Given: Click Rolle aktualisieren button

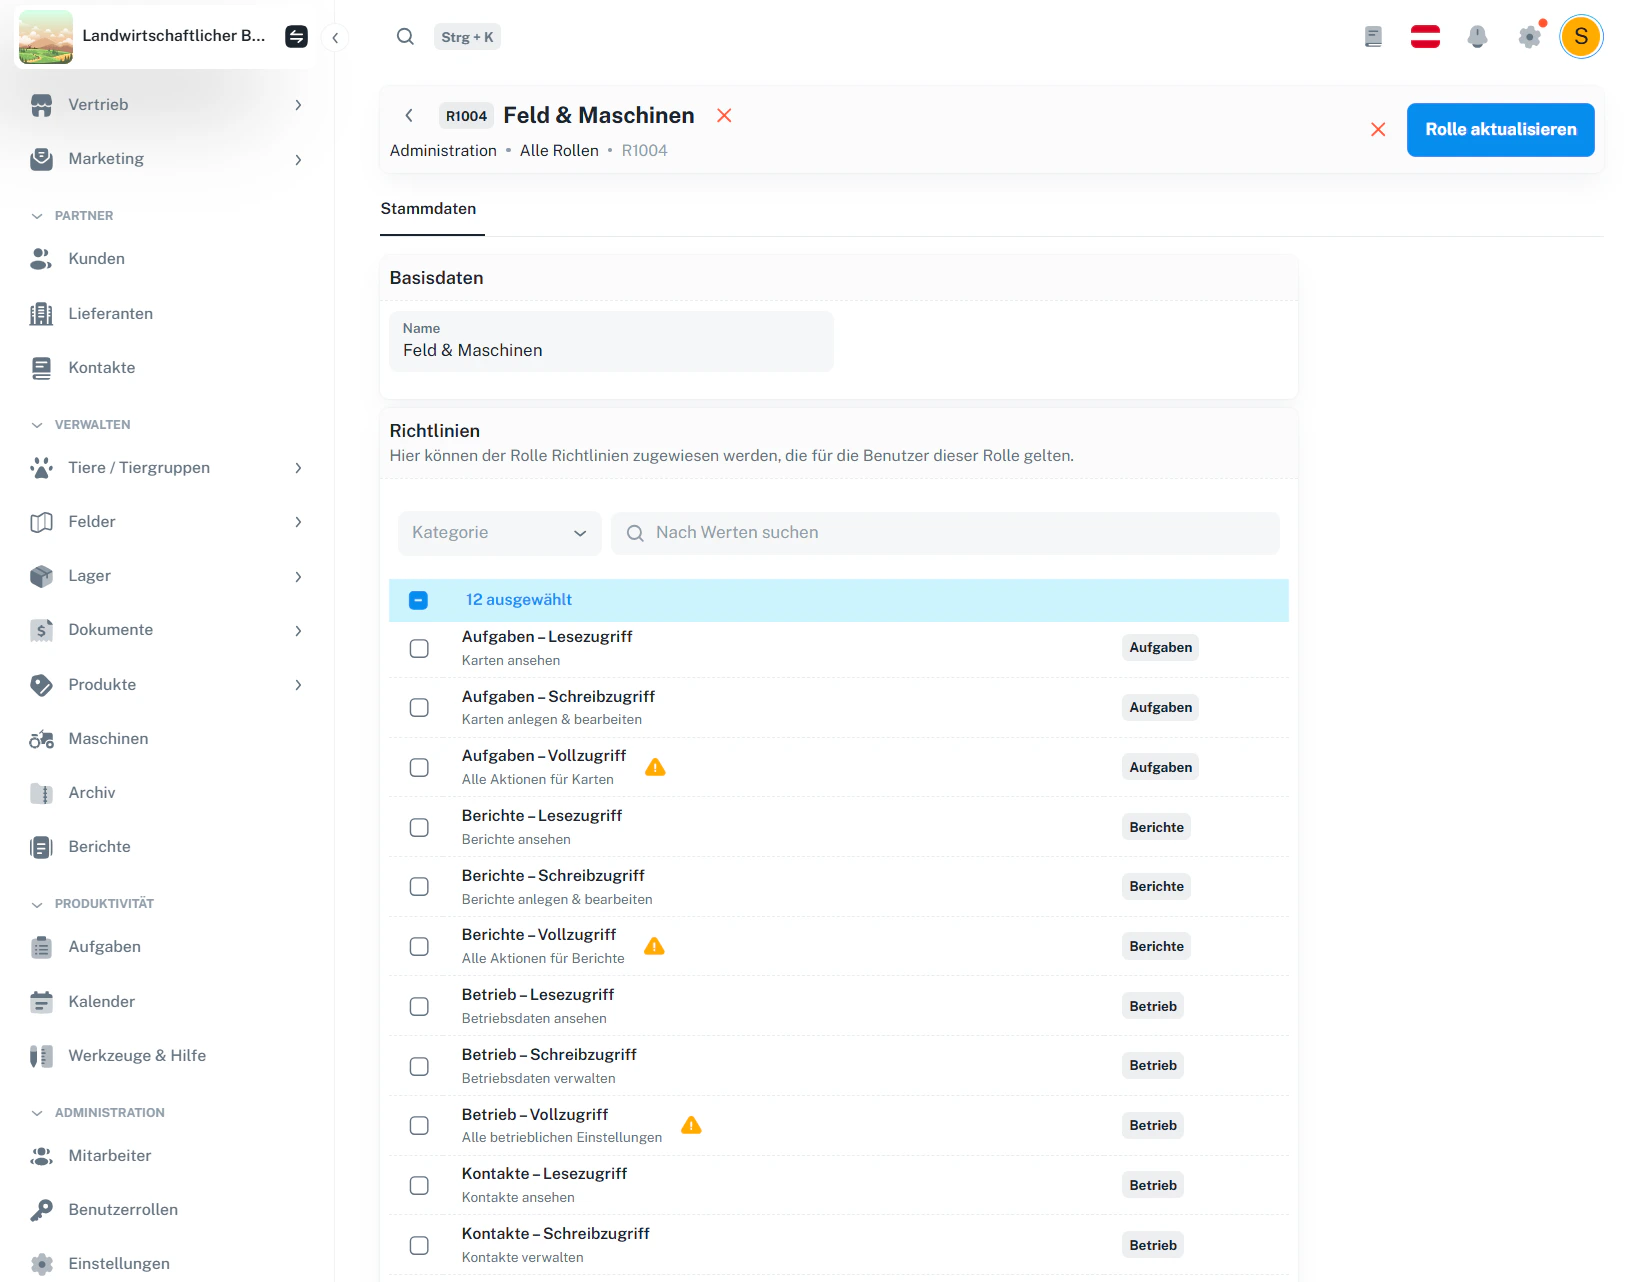Looking at the screenshot, I should point(1500,130).
